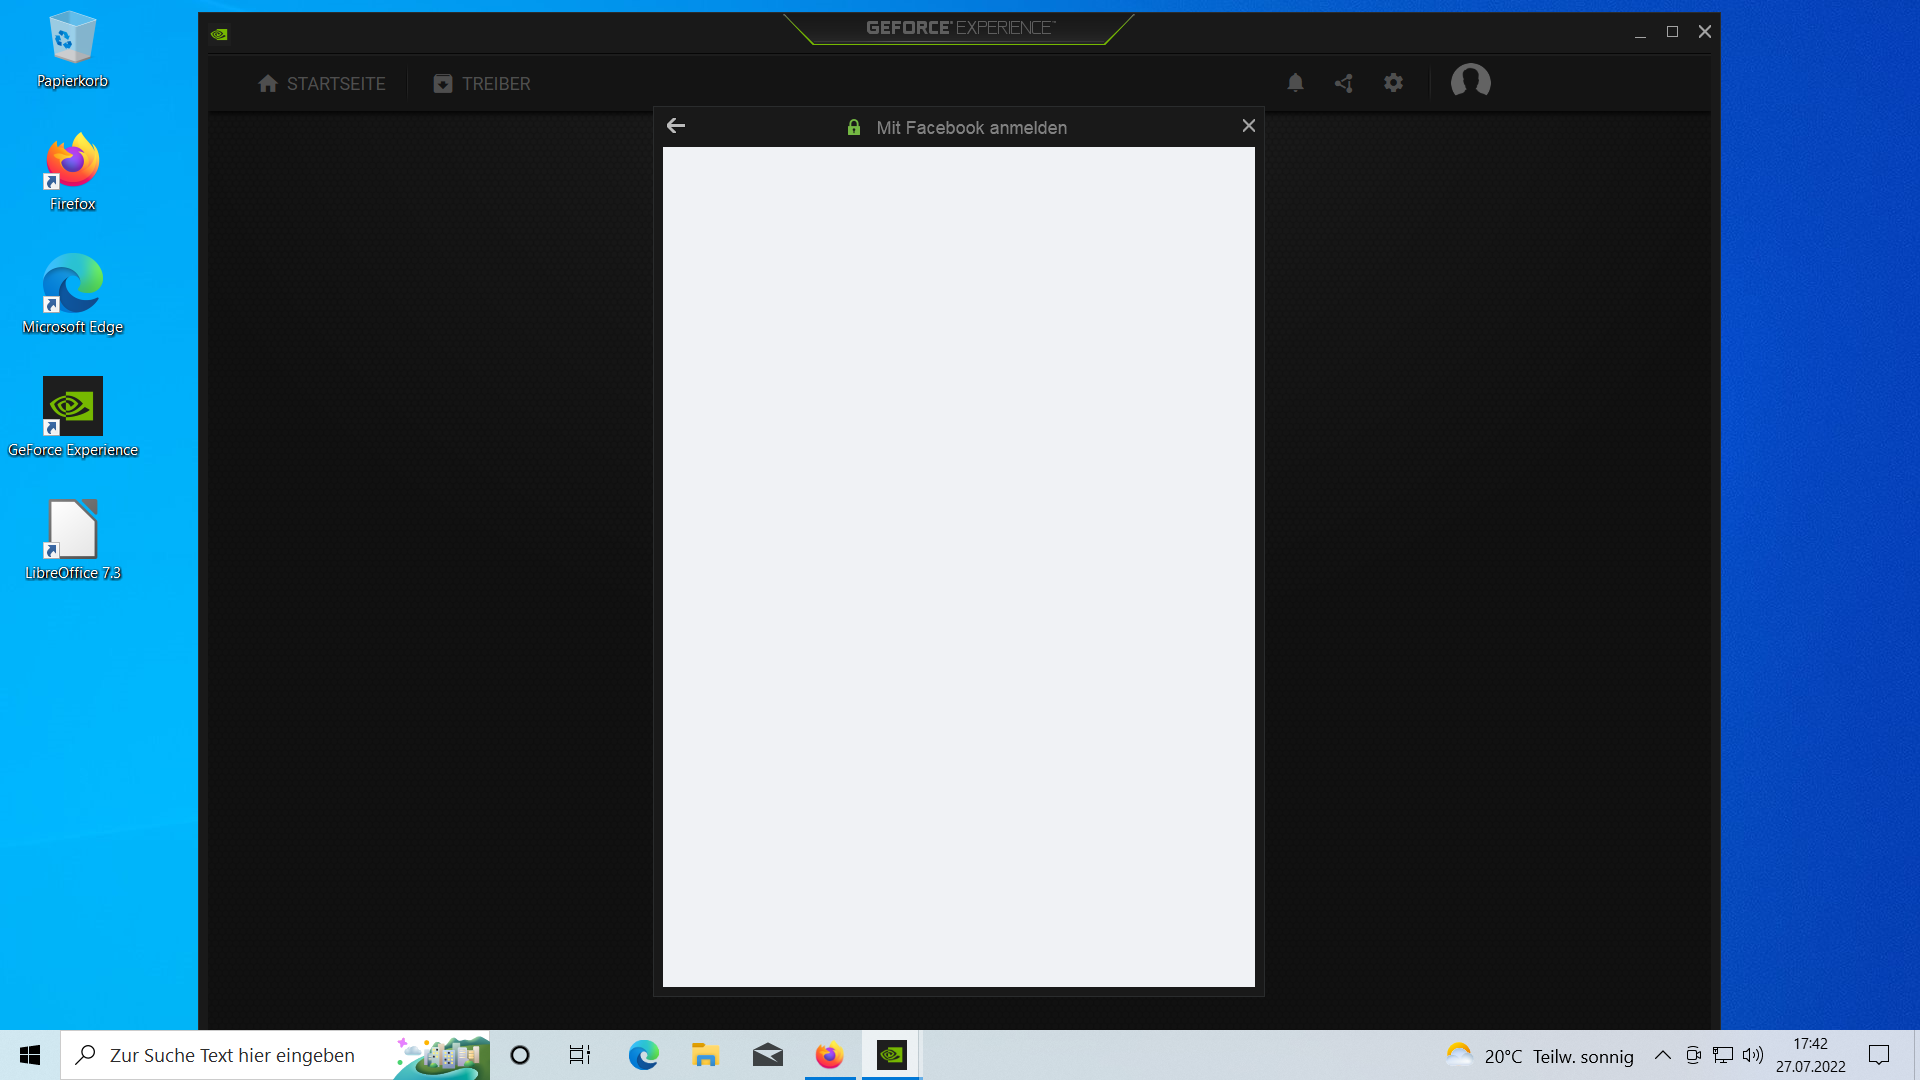Open Firefox from the taskbar
This screenshot has height=1080, width=1920.
pos(829,1055)
